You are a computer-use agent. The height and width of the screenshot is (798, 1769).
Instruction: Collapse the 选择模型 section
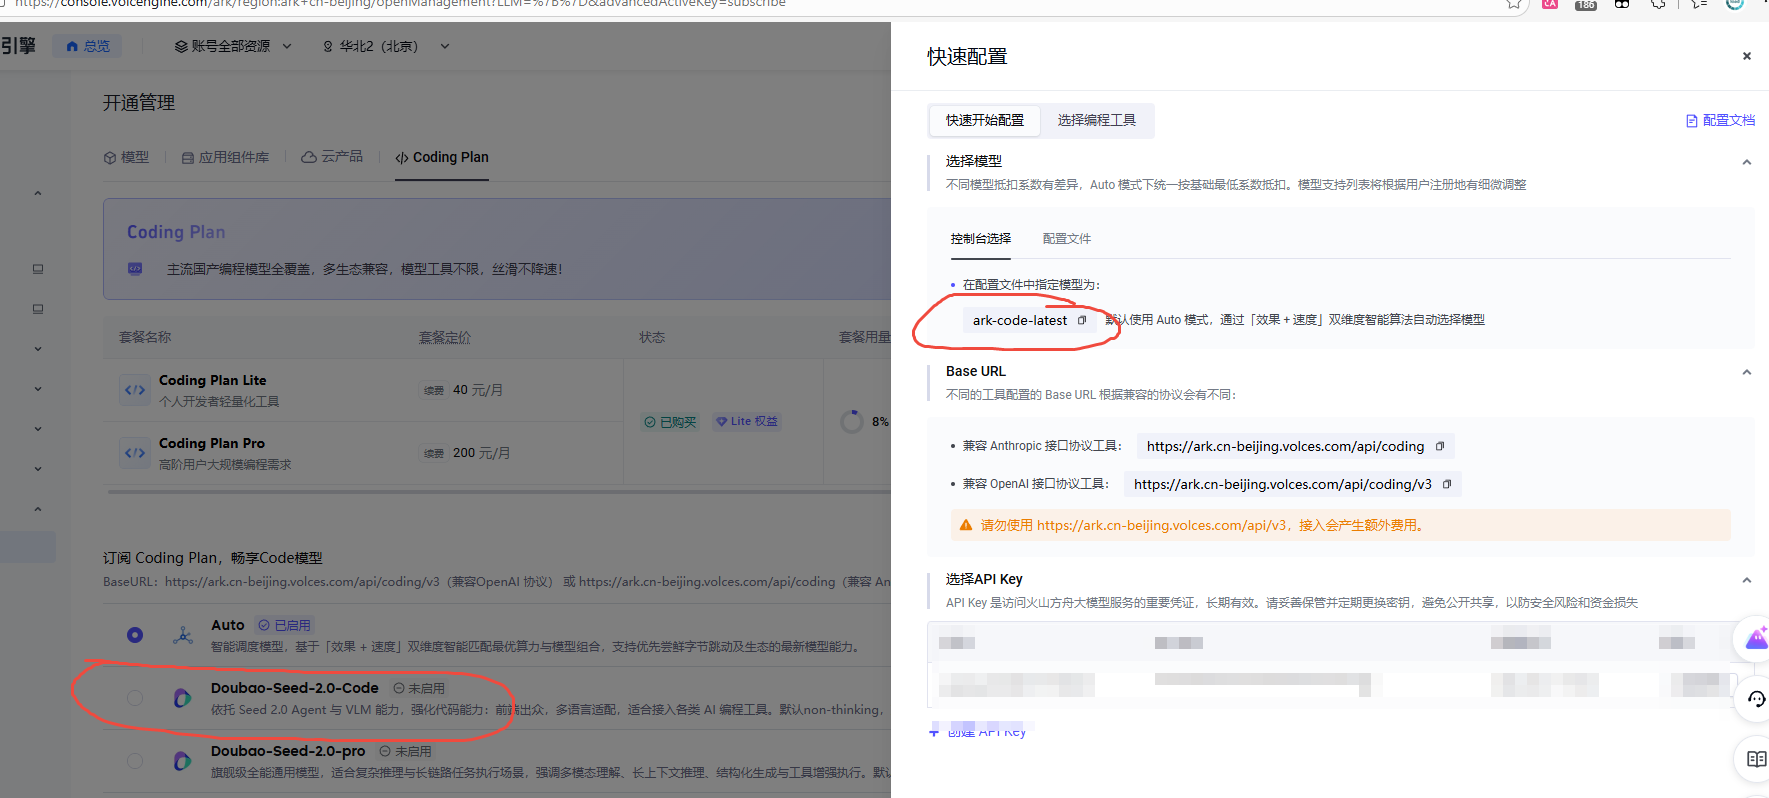(x=1746, y=162)
